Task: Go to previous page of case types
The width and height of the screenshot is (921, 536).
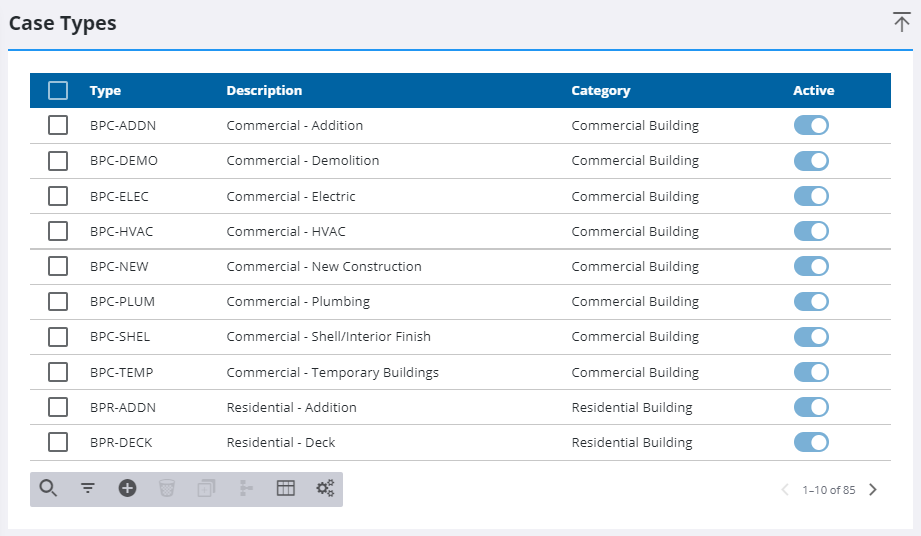Action: coord(785,490)
